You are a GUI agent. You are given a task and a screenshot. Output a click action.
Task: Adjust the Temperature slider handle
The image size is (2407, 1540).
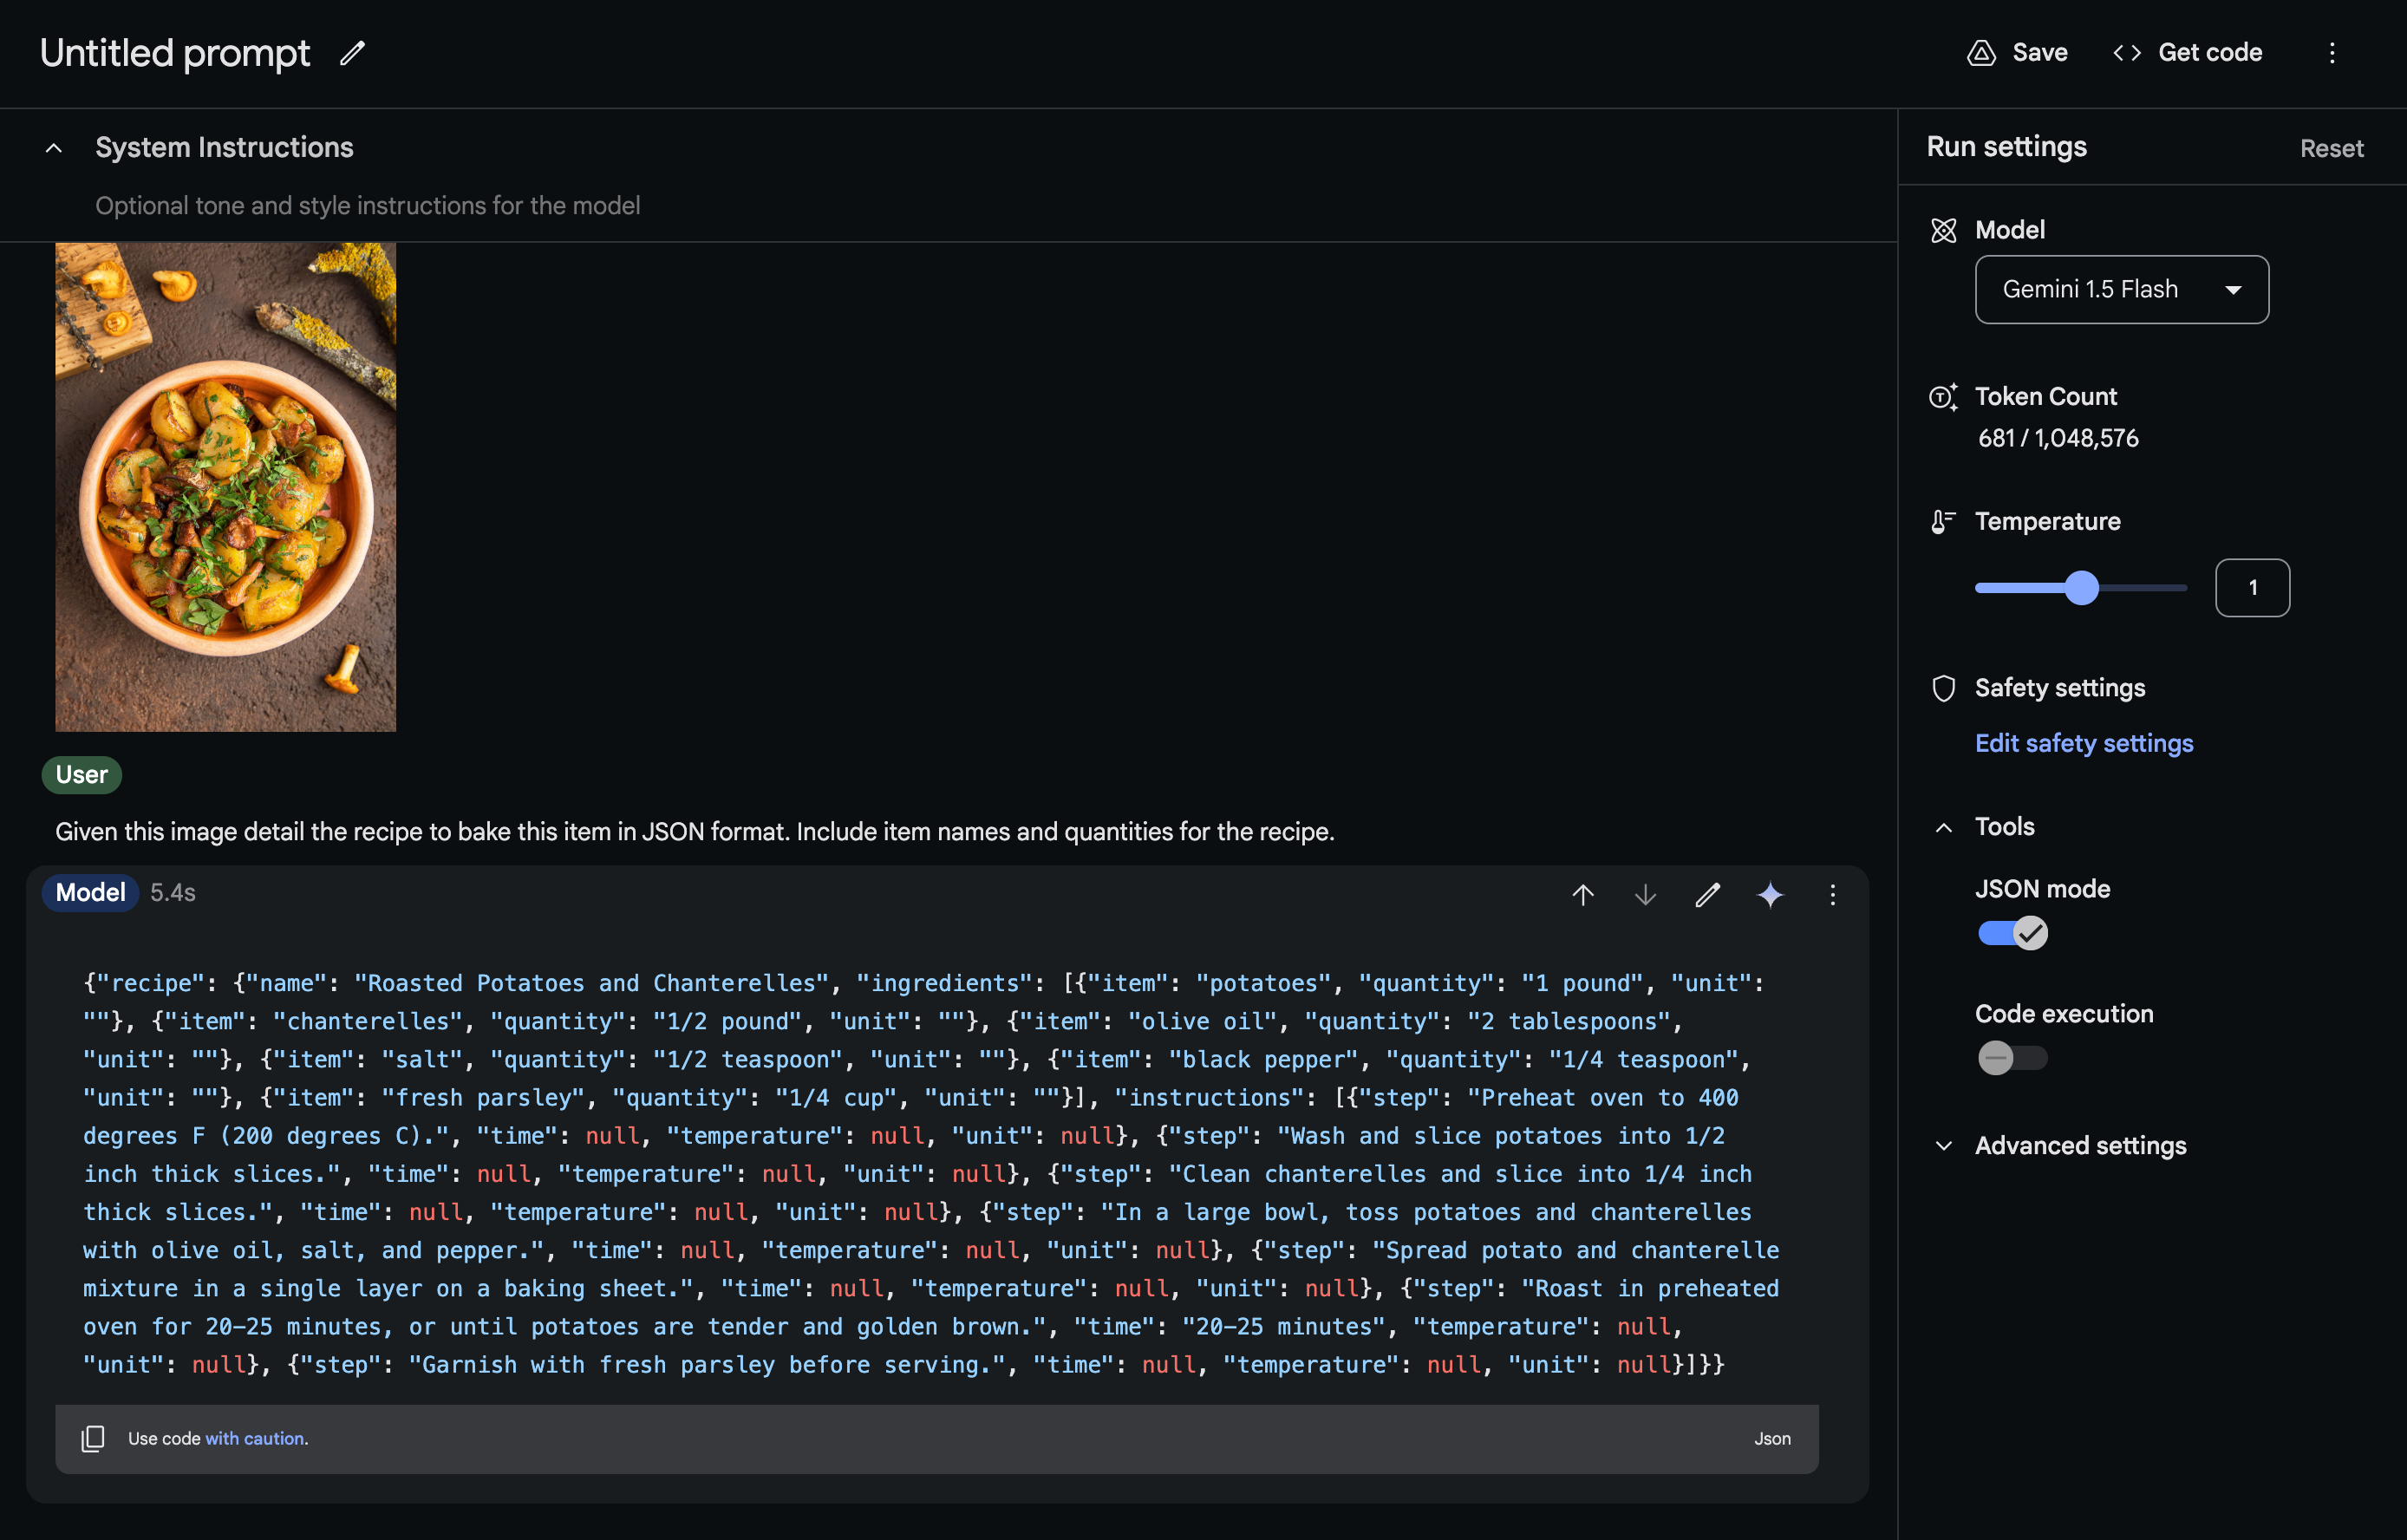pos(2081,588)
